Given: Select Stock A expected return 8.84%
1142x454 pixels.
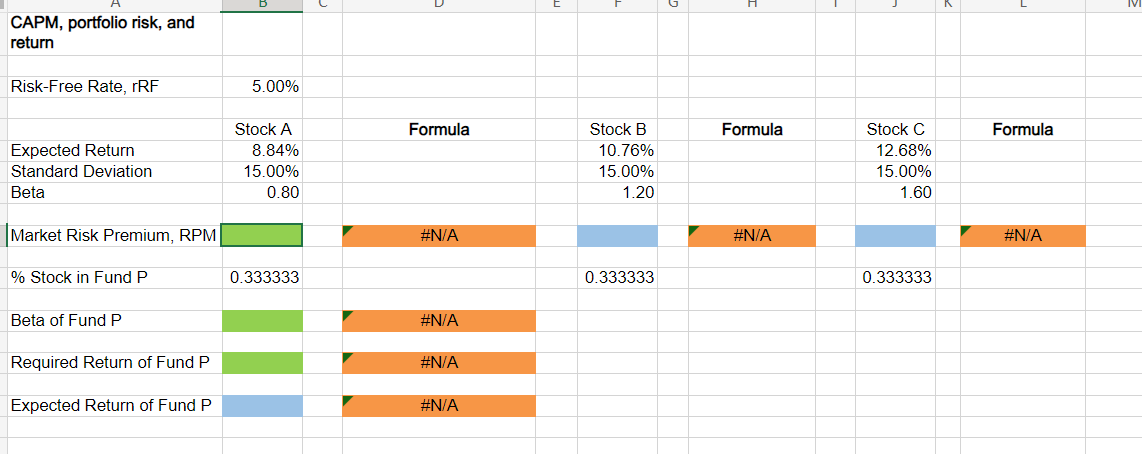Looking at the screenshot, I should coord(263,151).
